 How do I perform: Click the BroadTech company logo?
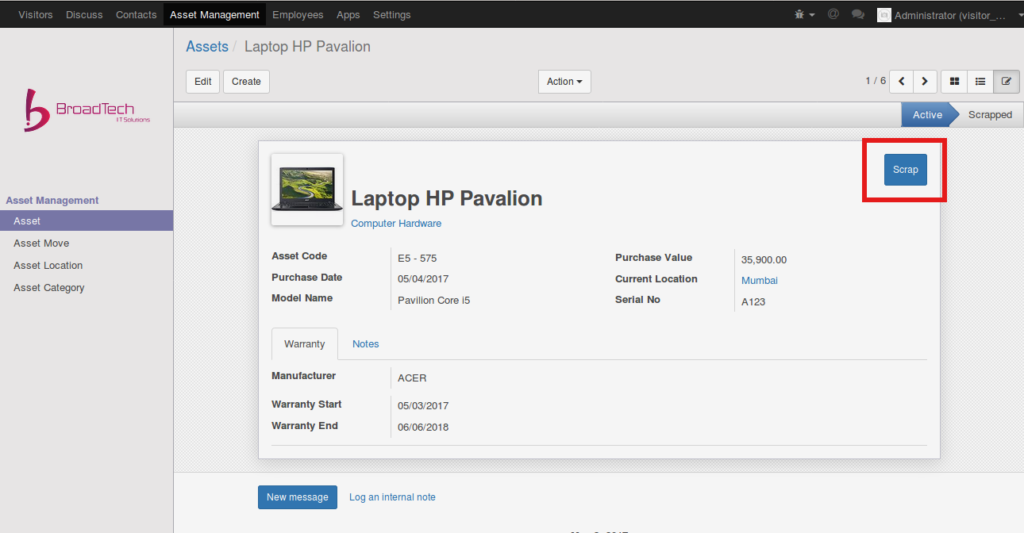[x=87, y=110]
